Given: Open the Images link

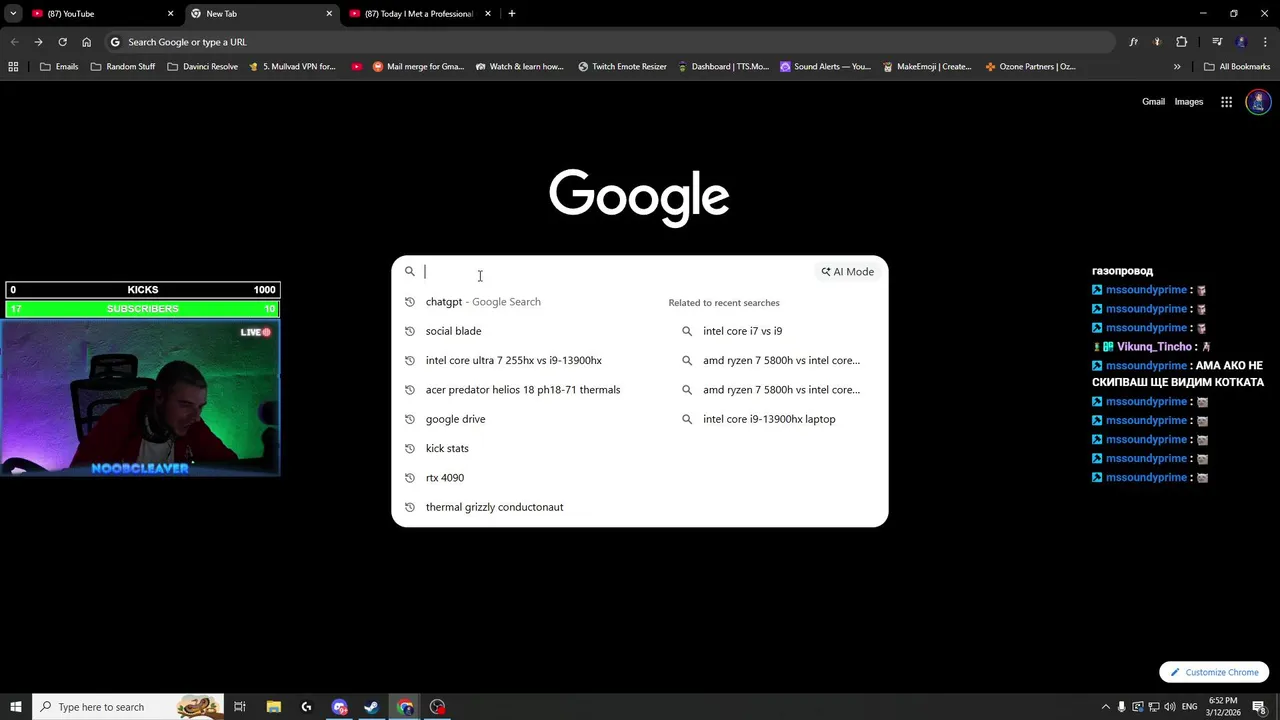Looking at the screenshot, I should 1189,102.
